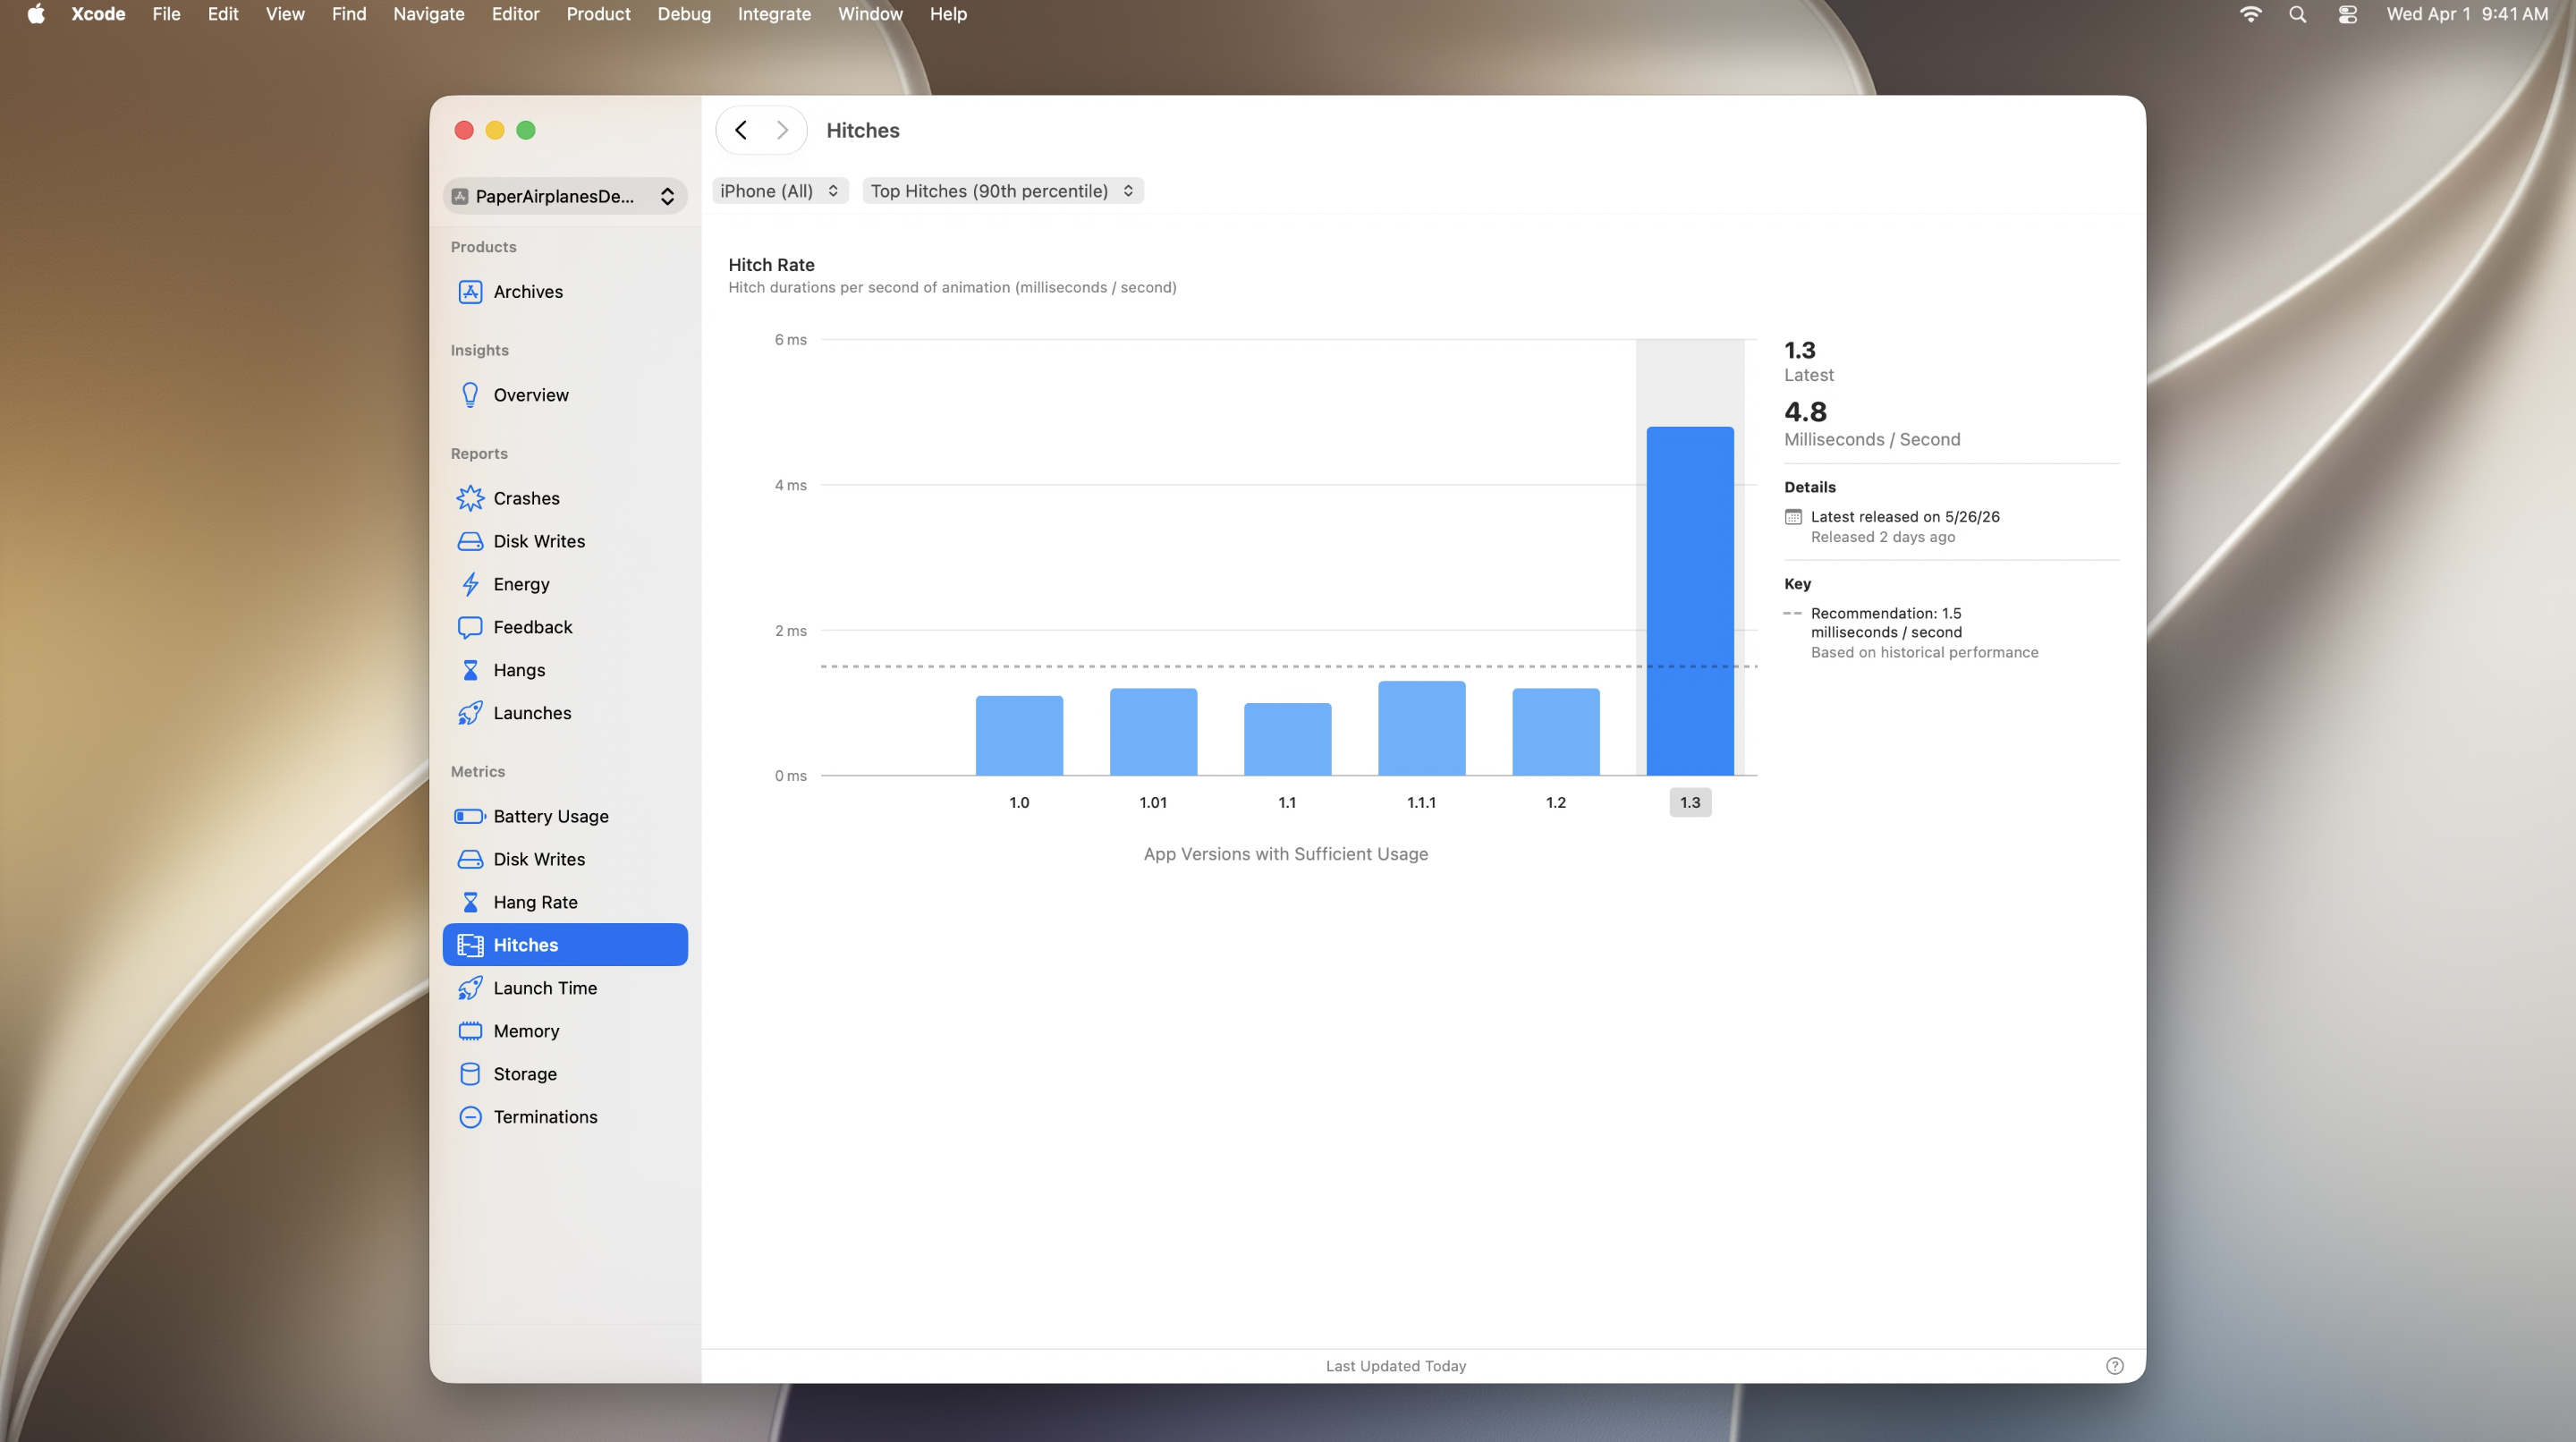Select the version 1.01 bar
This screenshot has height=1442, width=2576.
click(x=1153, y=731)
